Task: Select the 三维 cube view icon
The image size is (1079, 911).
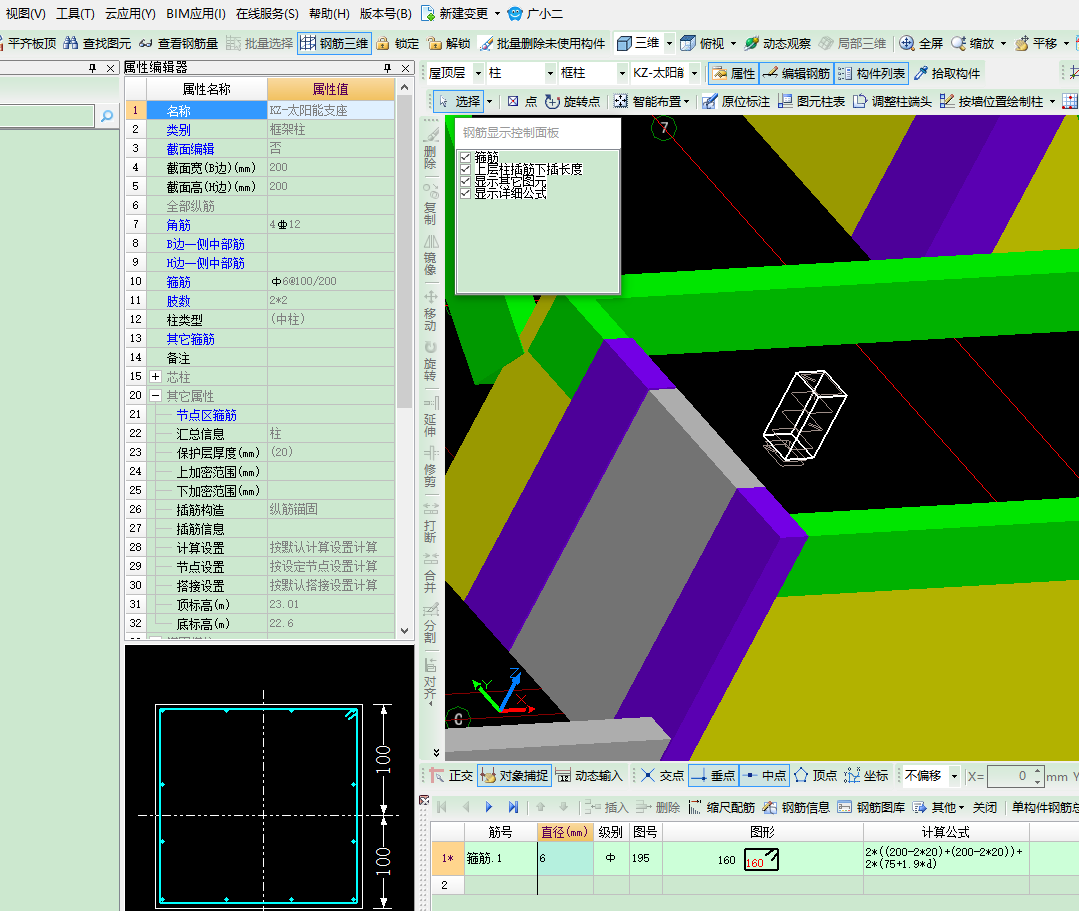Action: (624, 43)
